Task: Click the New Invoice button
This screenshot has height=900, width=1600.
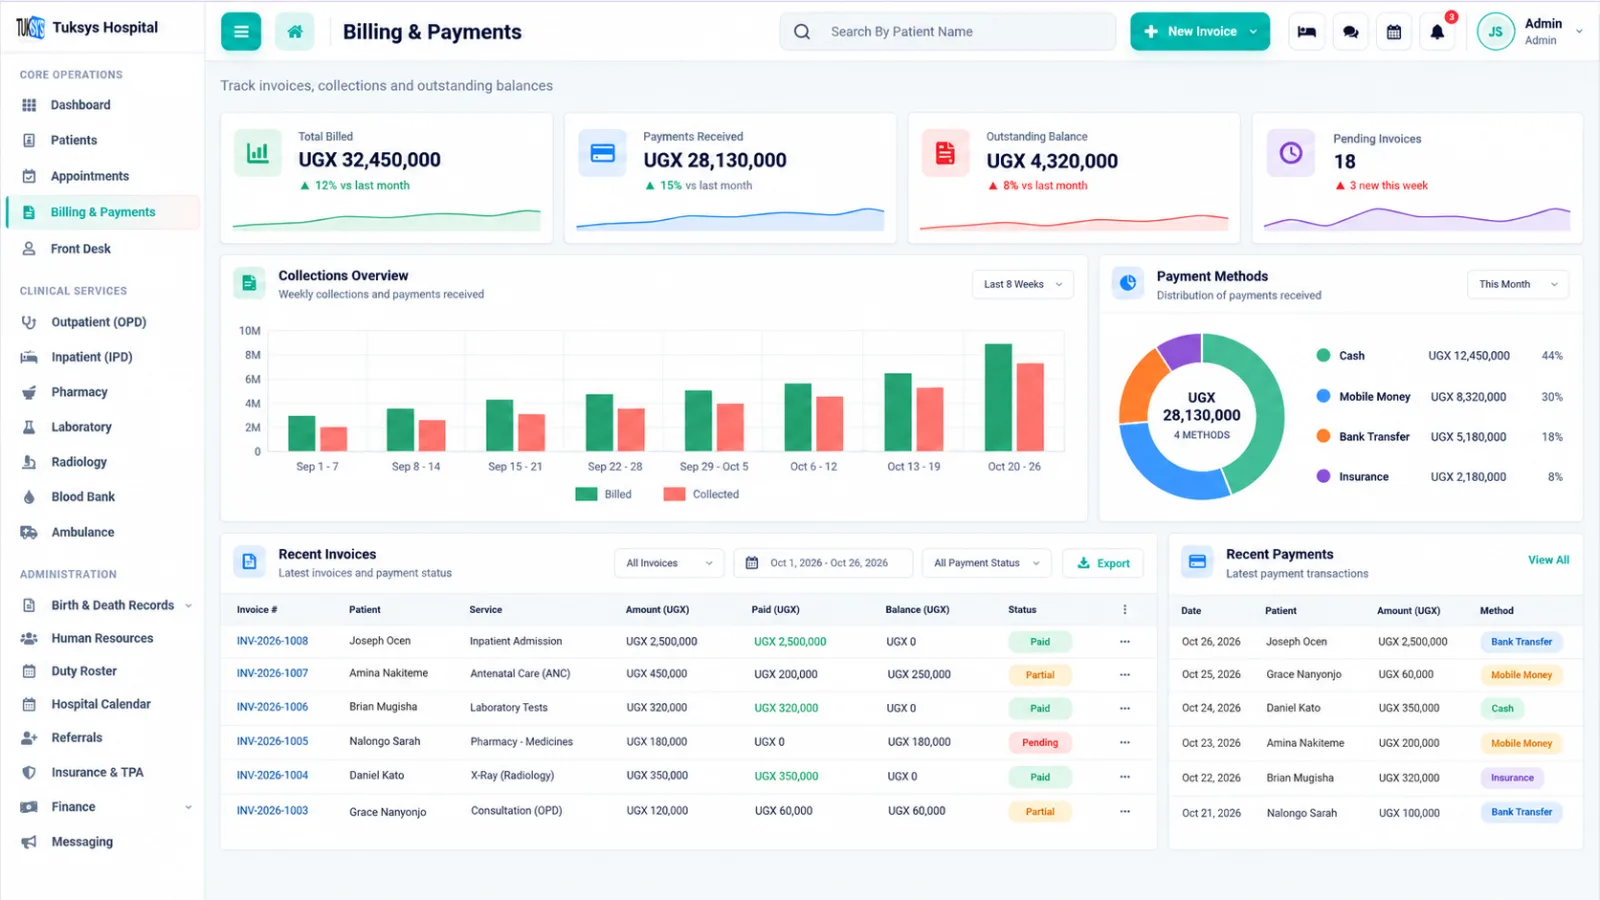Action: [x=1200, y=32]
